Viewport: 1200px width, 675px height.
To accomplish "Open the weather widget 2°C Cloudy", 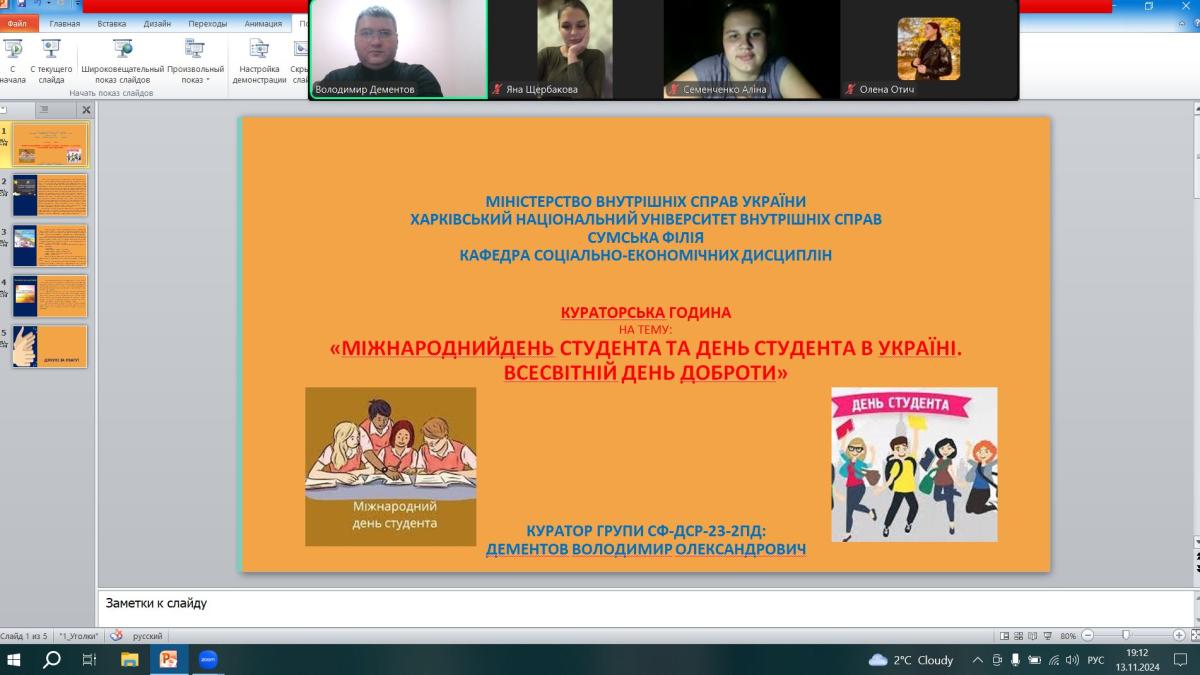I will pos(911,660).
